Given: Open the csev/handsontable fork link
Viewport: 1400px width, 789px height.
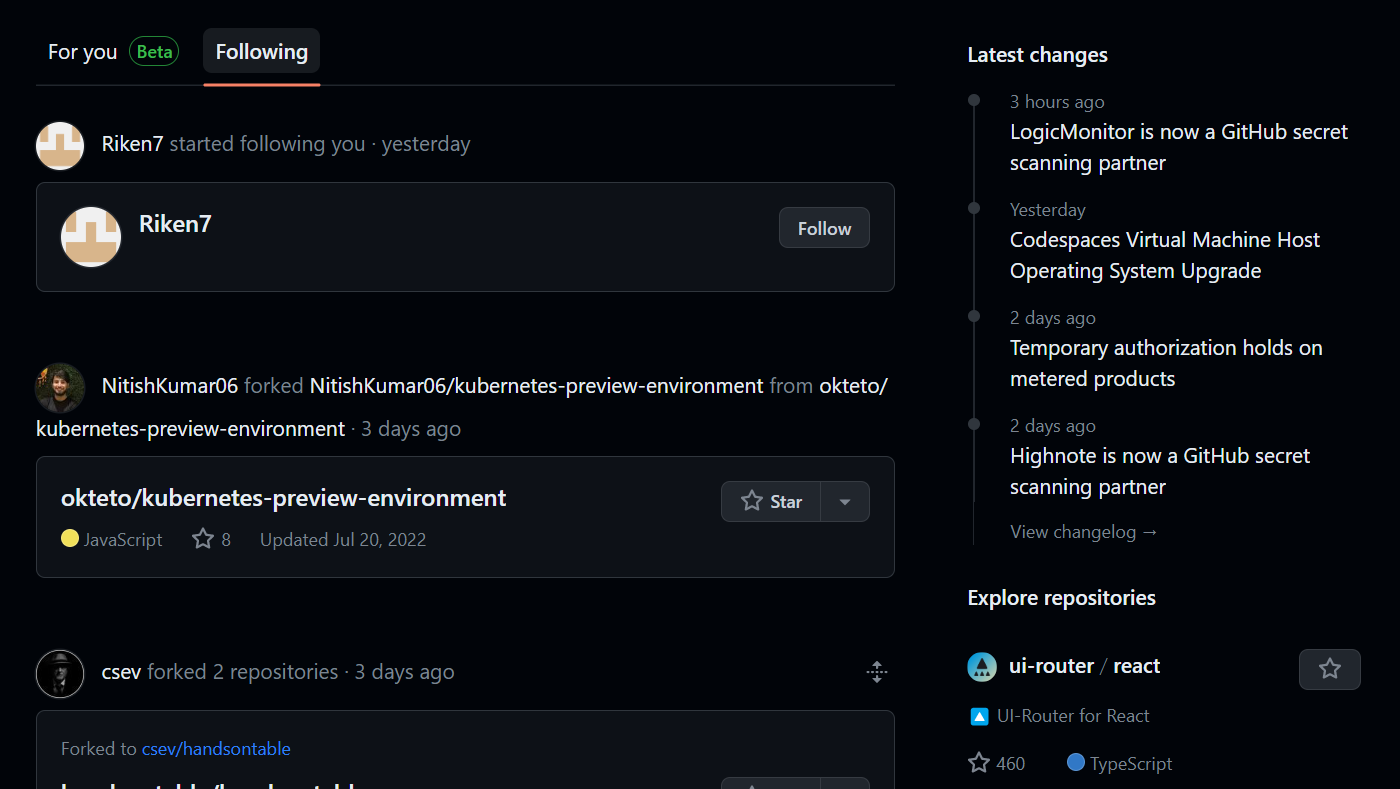Looking at the screenshot, I should point(216,748).
